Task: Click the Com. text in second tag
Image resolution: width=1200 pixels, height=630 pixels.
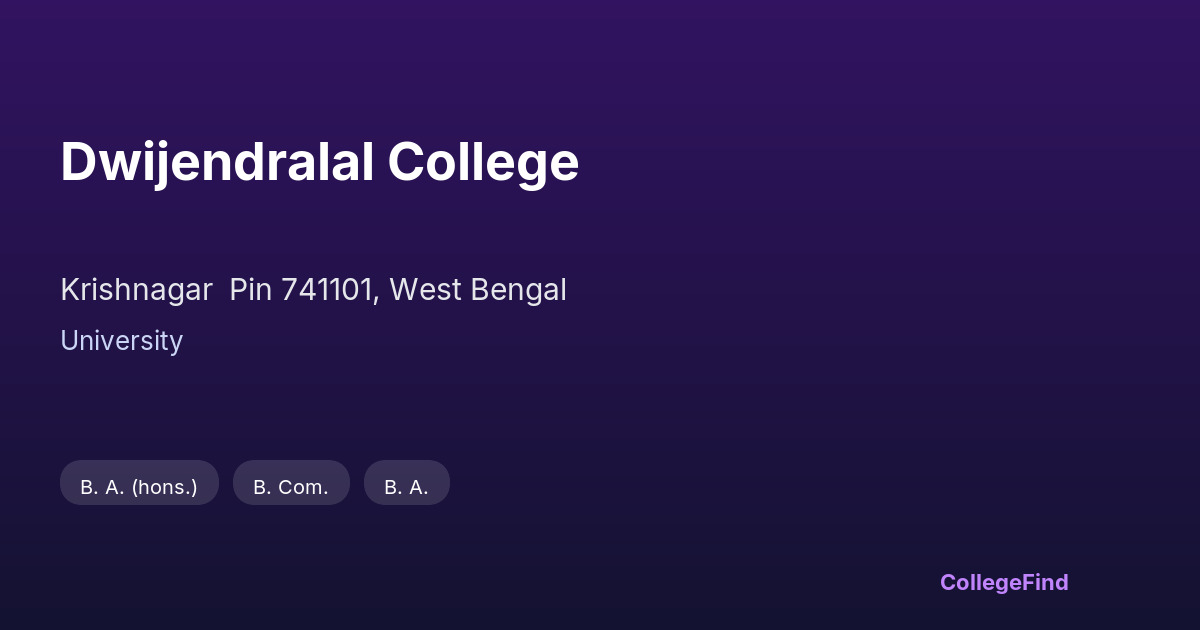Action: (304, 488)
